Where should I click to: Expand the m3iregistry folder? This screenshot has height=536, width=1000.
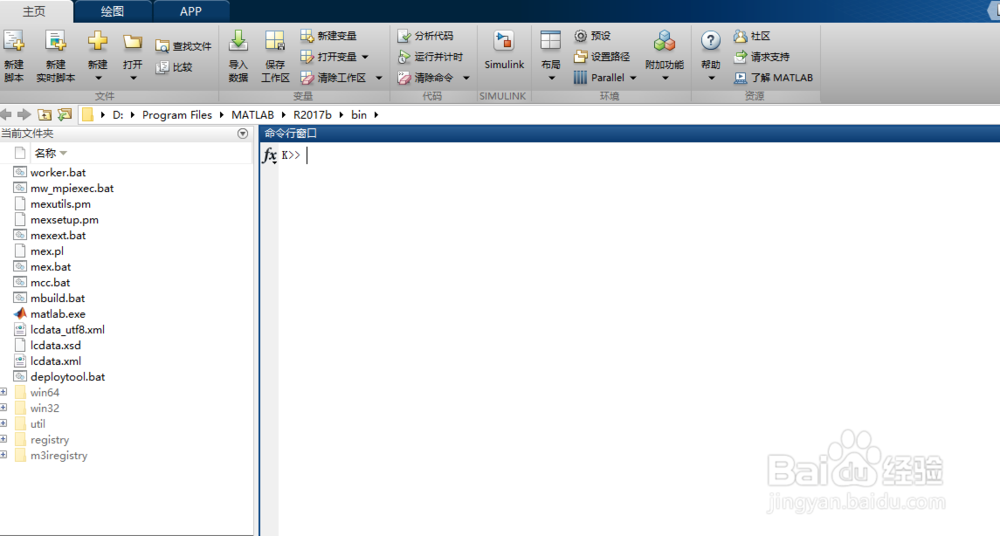click(3, 454)
